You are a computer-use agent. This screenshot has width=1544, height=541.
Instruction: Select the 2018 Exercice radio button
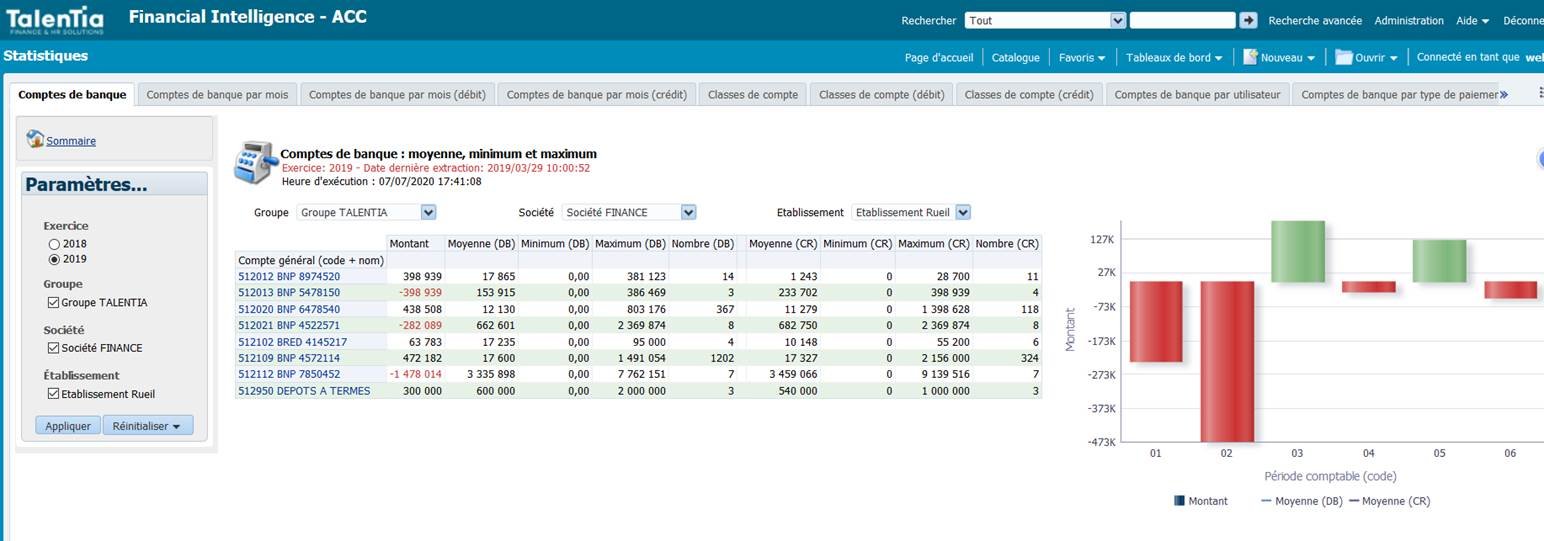[54, 244]
